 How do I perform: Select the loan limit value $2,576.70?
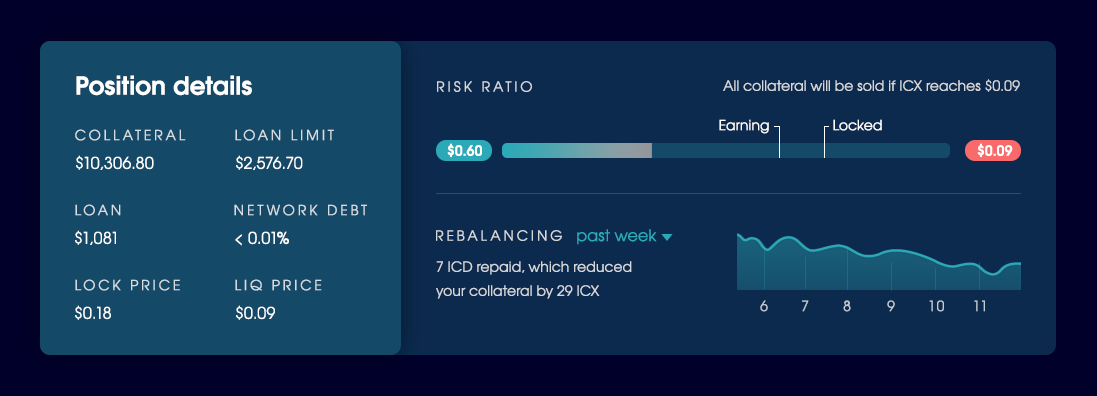click(x=269, y=164)
